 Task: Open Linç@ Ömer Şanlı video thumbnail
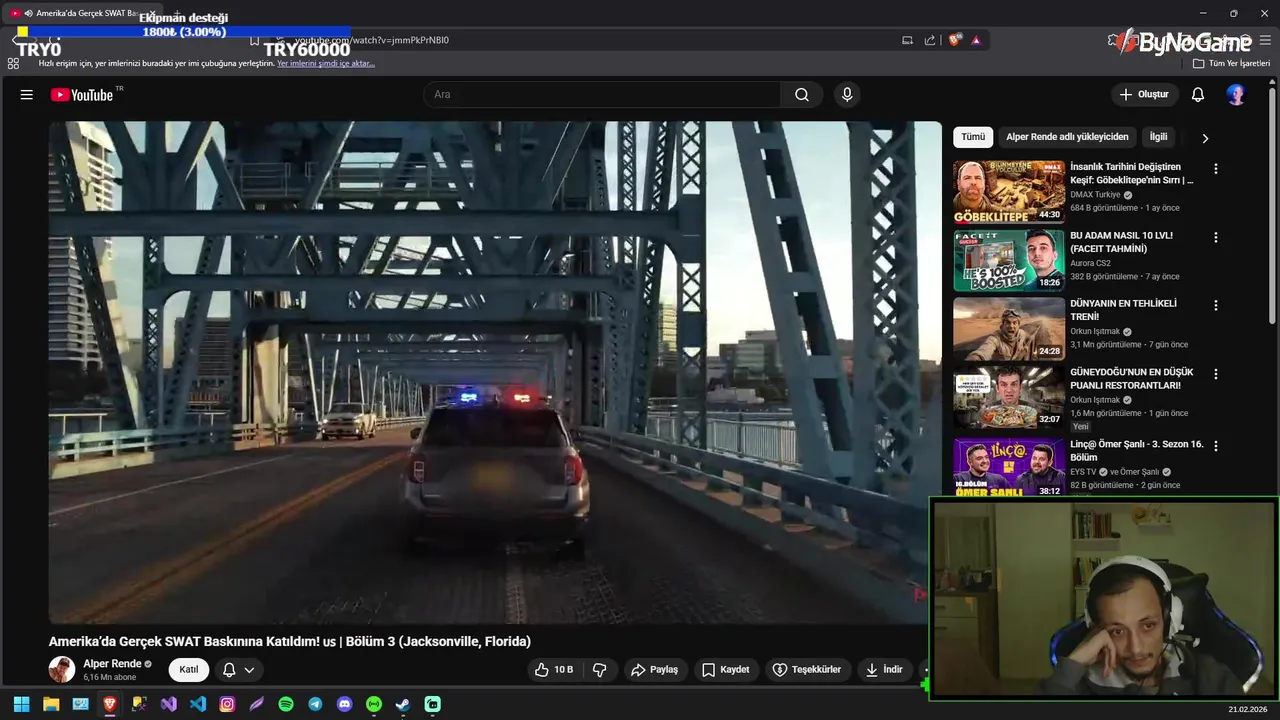(x=1009, y=466)
